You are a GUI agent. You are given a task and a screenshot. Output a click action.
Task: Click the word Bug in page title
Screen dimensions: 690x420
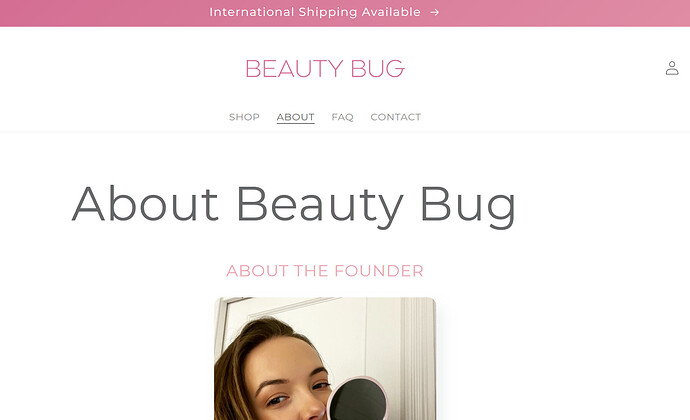pos(468,207)
